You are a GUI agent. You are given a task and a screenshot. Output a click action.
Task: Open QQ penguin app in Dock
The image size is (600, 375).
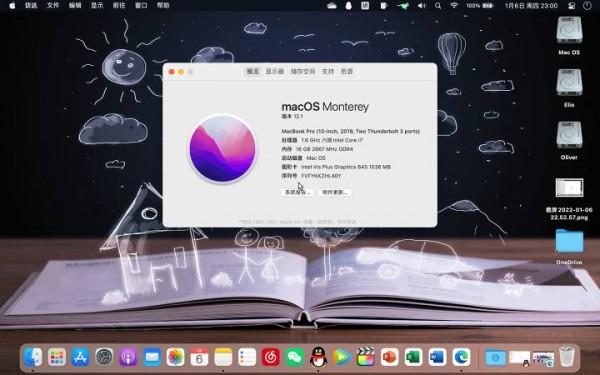318,357
